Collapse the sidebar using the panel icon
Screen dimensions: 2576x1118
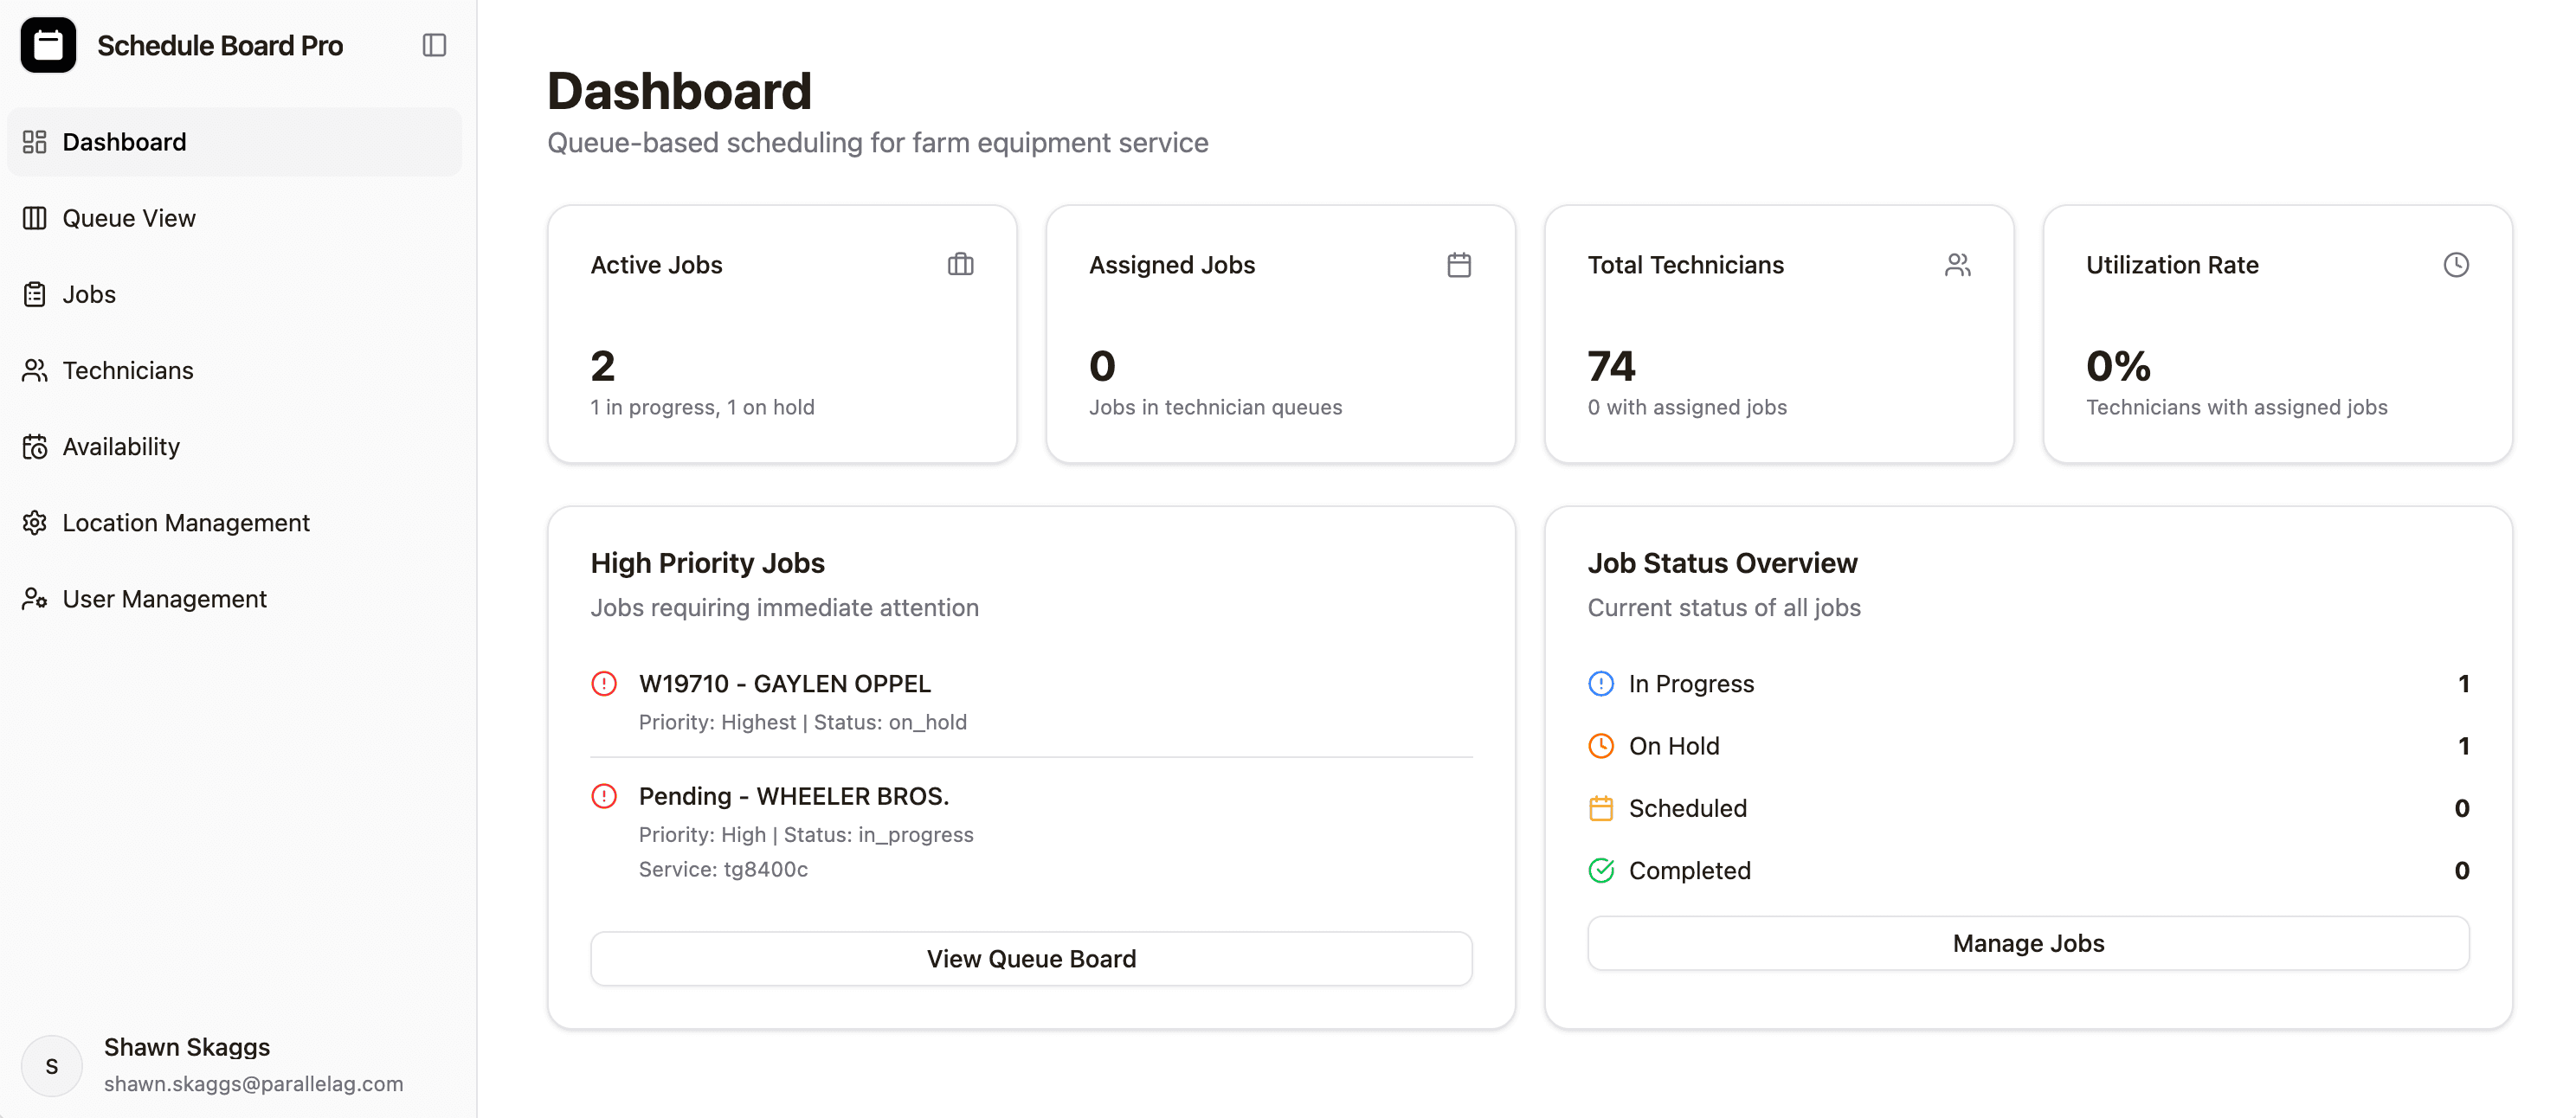[x=434, y=45]
